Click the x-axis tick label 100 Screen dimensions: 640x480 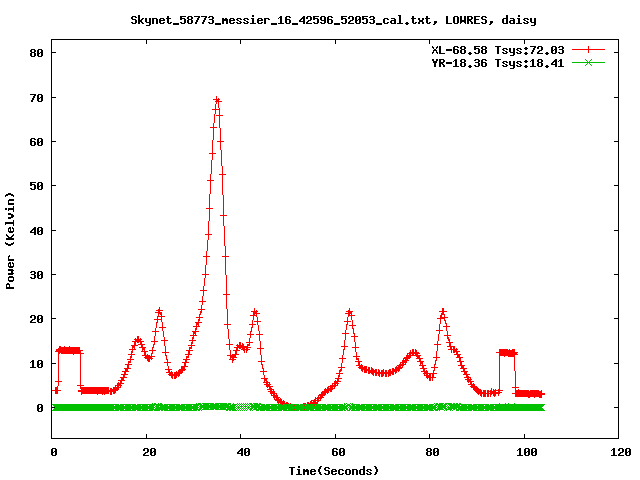526,452
